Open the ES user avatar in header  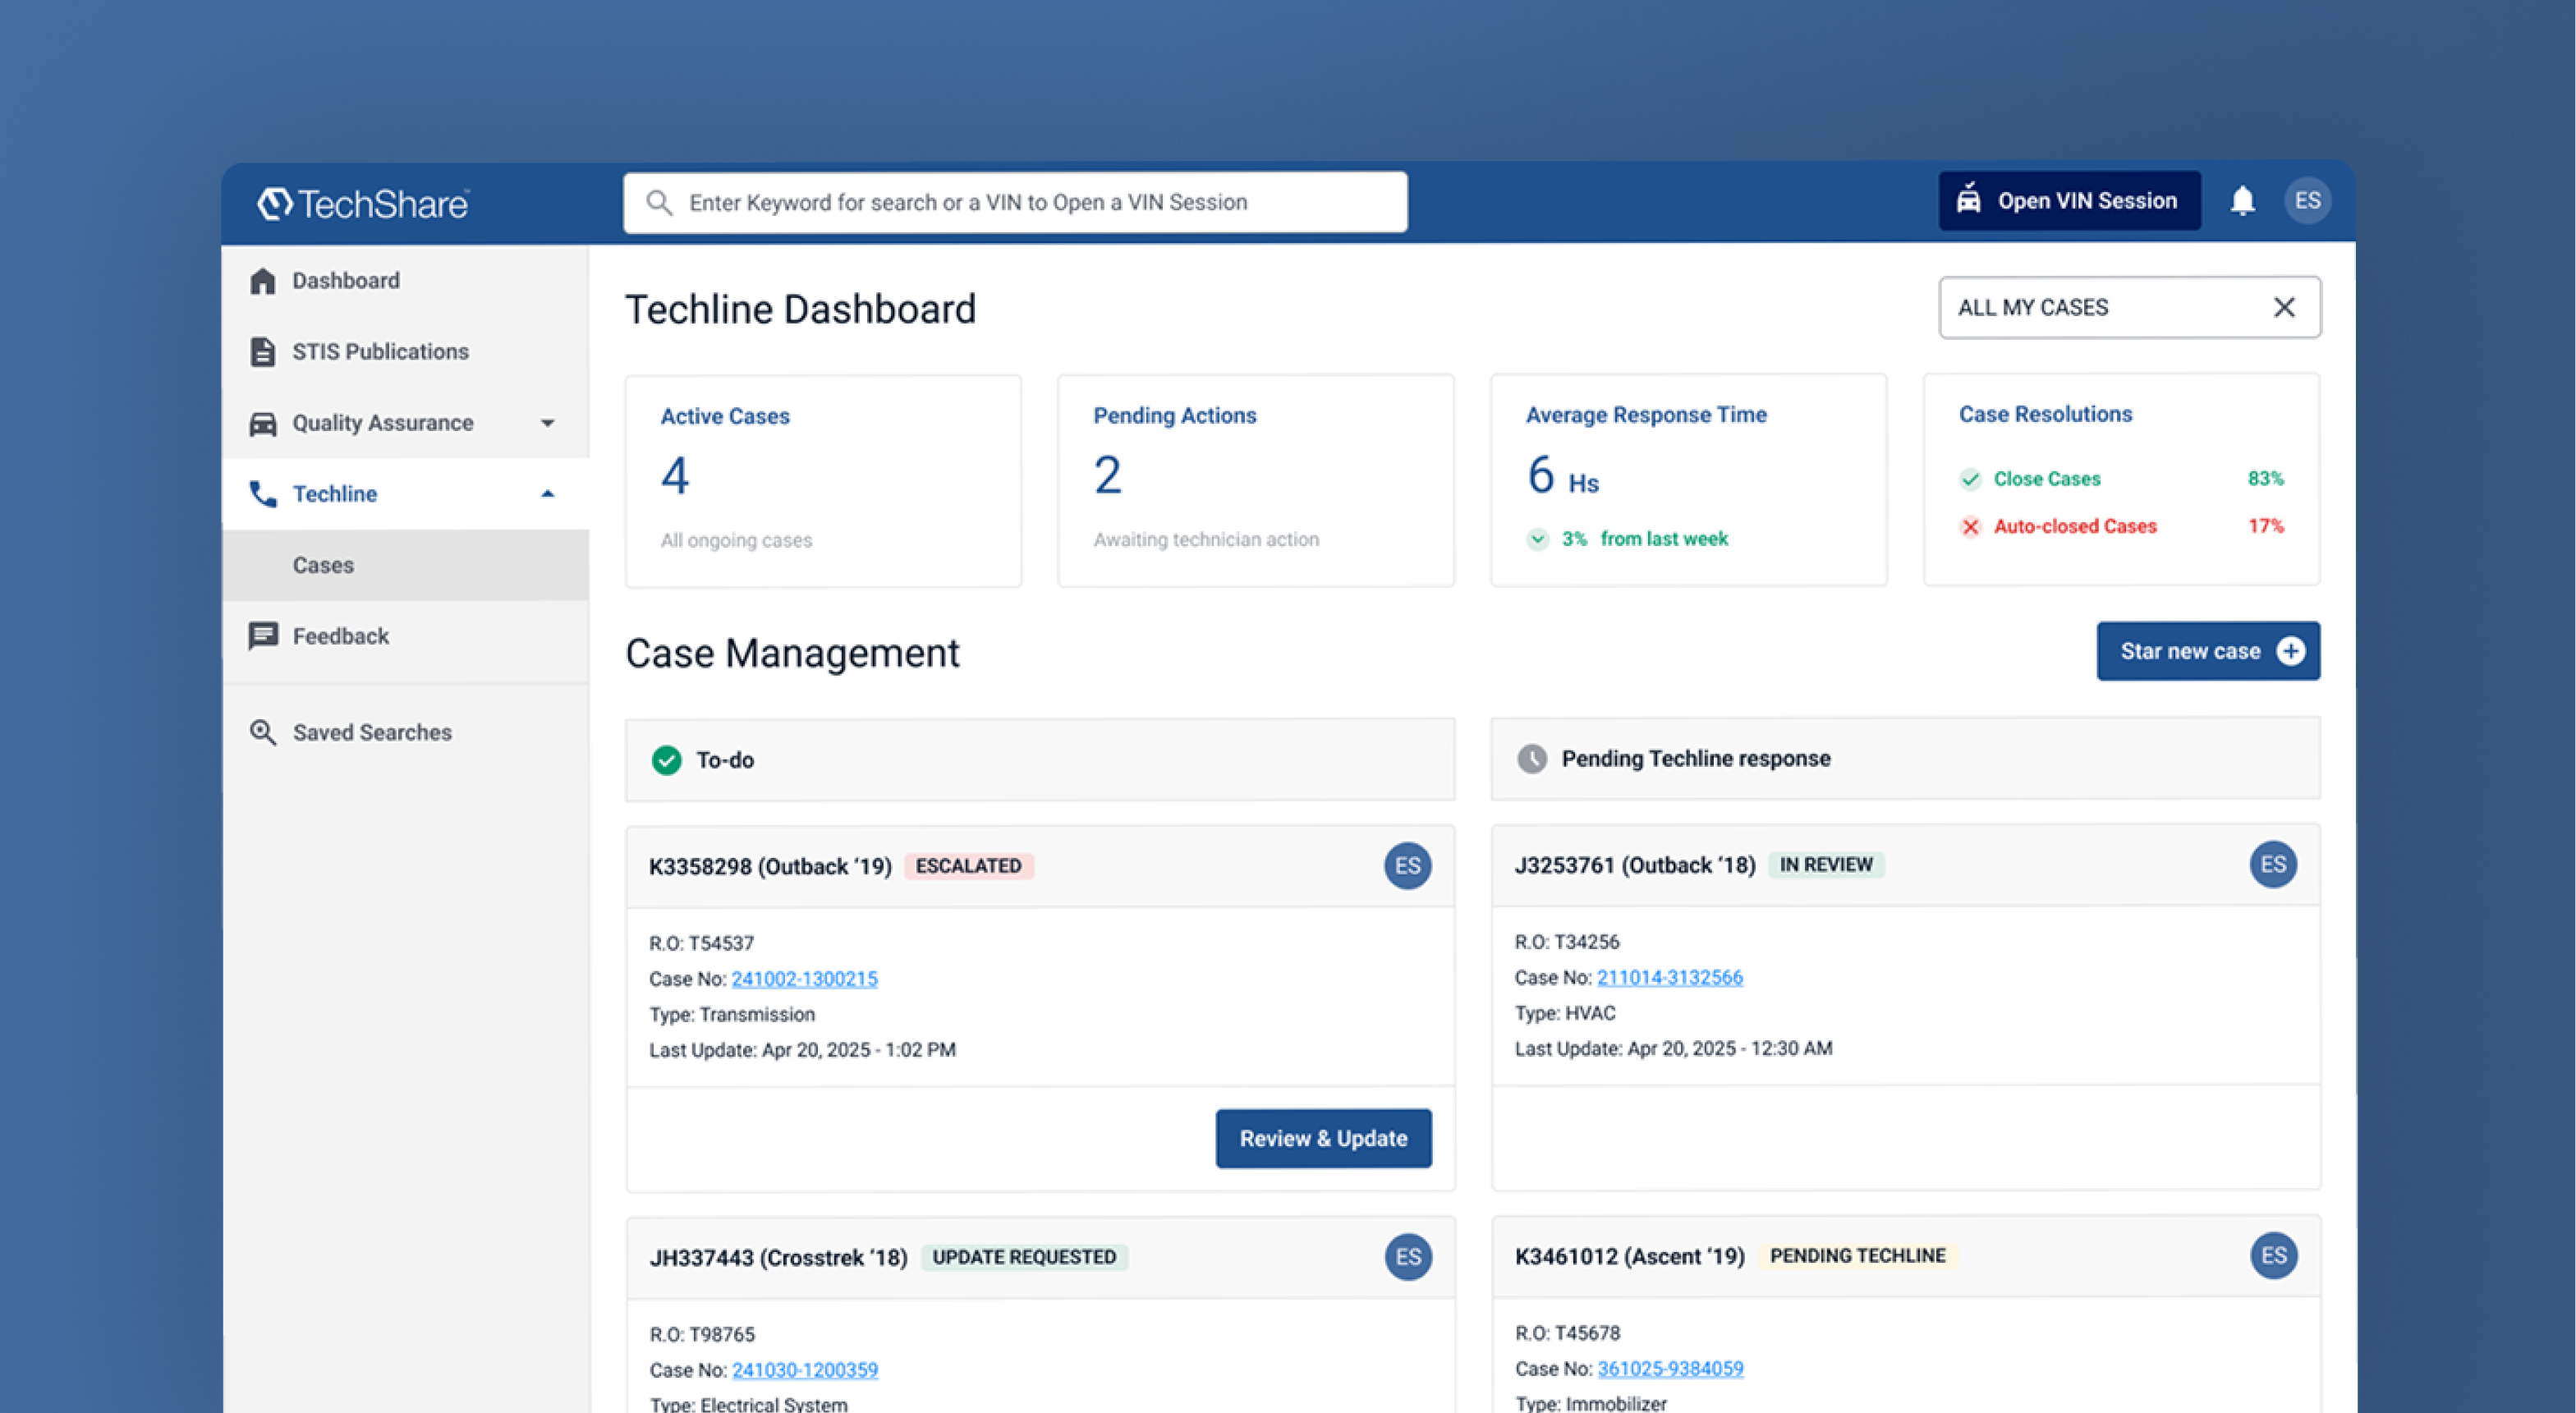pos(2308,201)
